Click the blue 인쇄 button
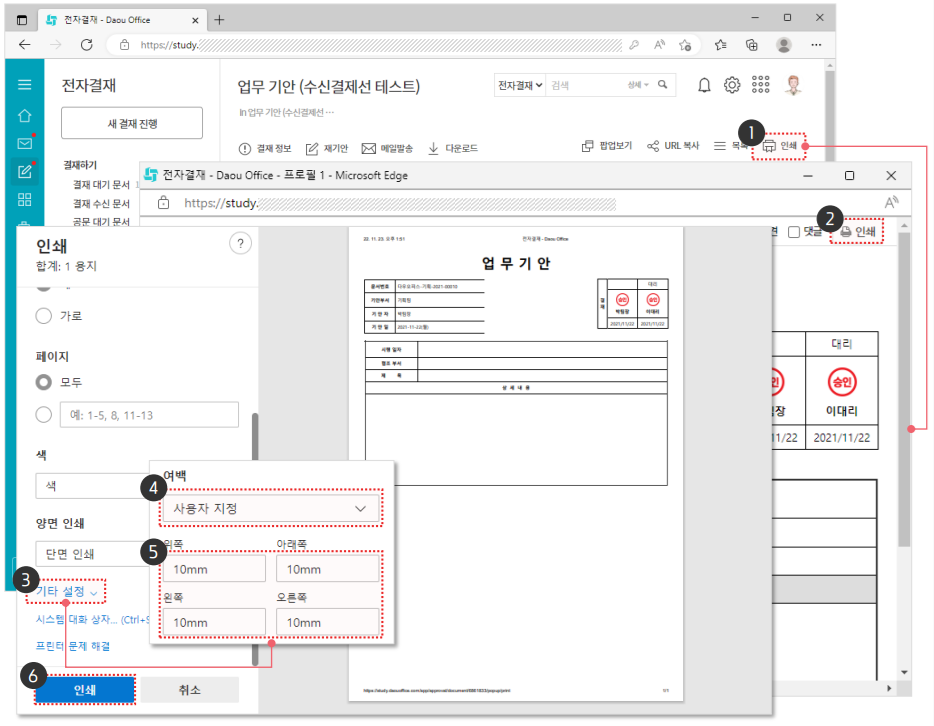Viewport: 934px width, 726px height. (85, 690)
